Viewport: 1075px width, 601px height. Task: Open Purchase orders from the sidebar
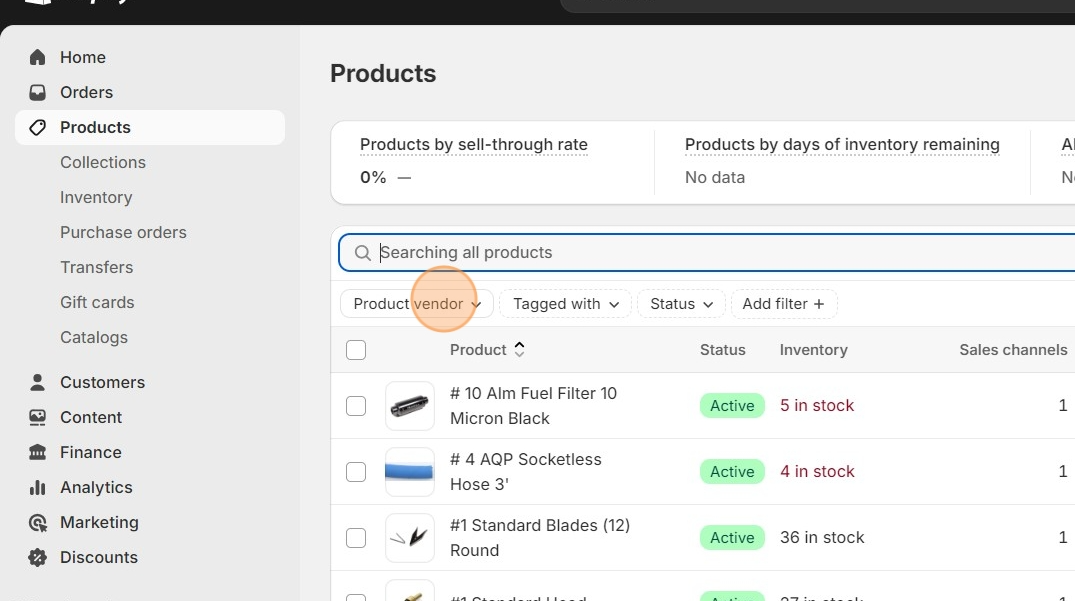coord(123,232)
